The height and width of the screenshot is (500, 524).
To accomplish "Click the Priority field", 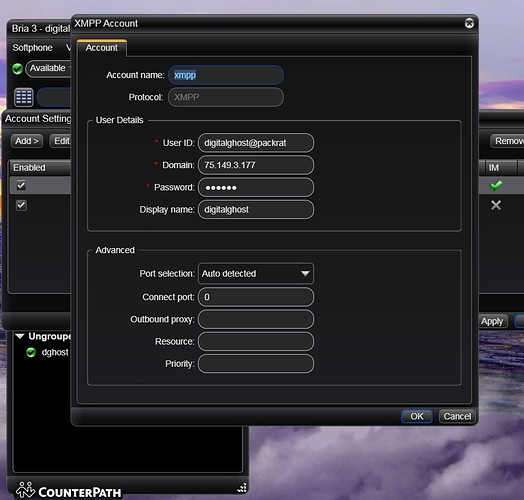I will [x=256, y=364].
